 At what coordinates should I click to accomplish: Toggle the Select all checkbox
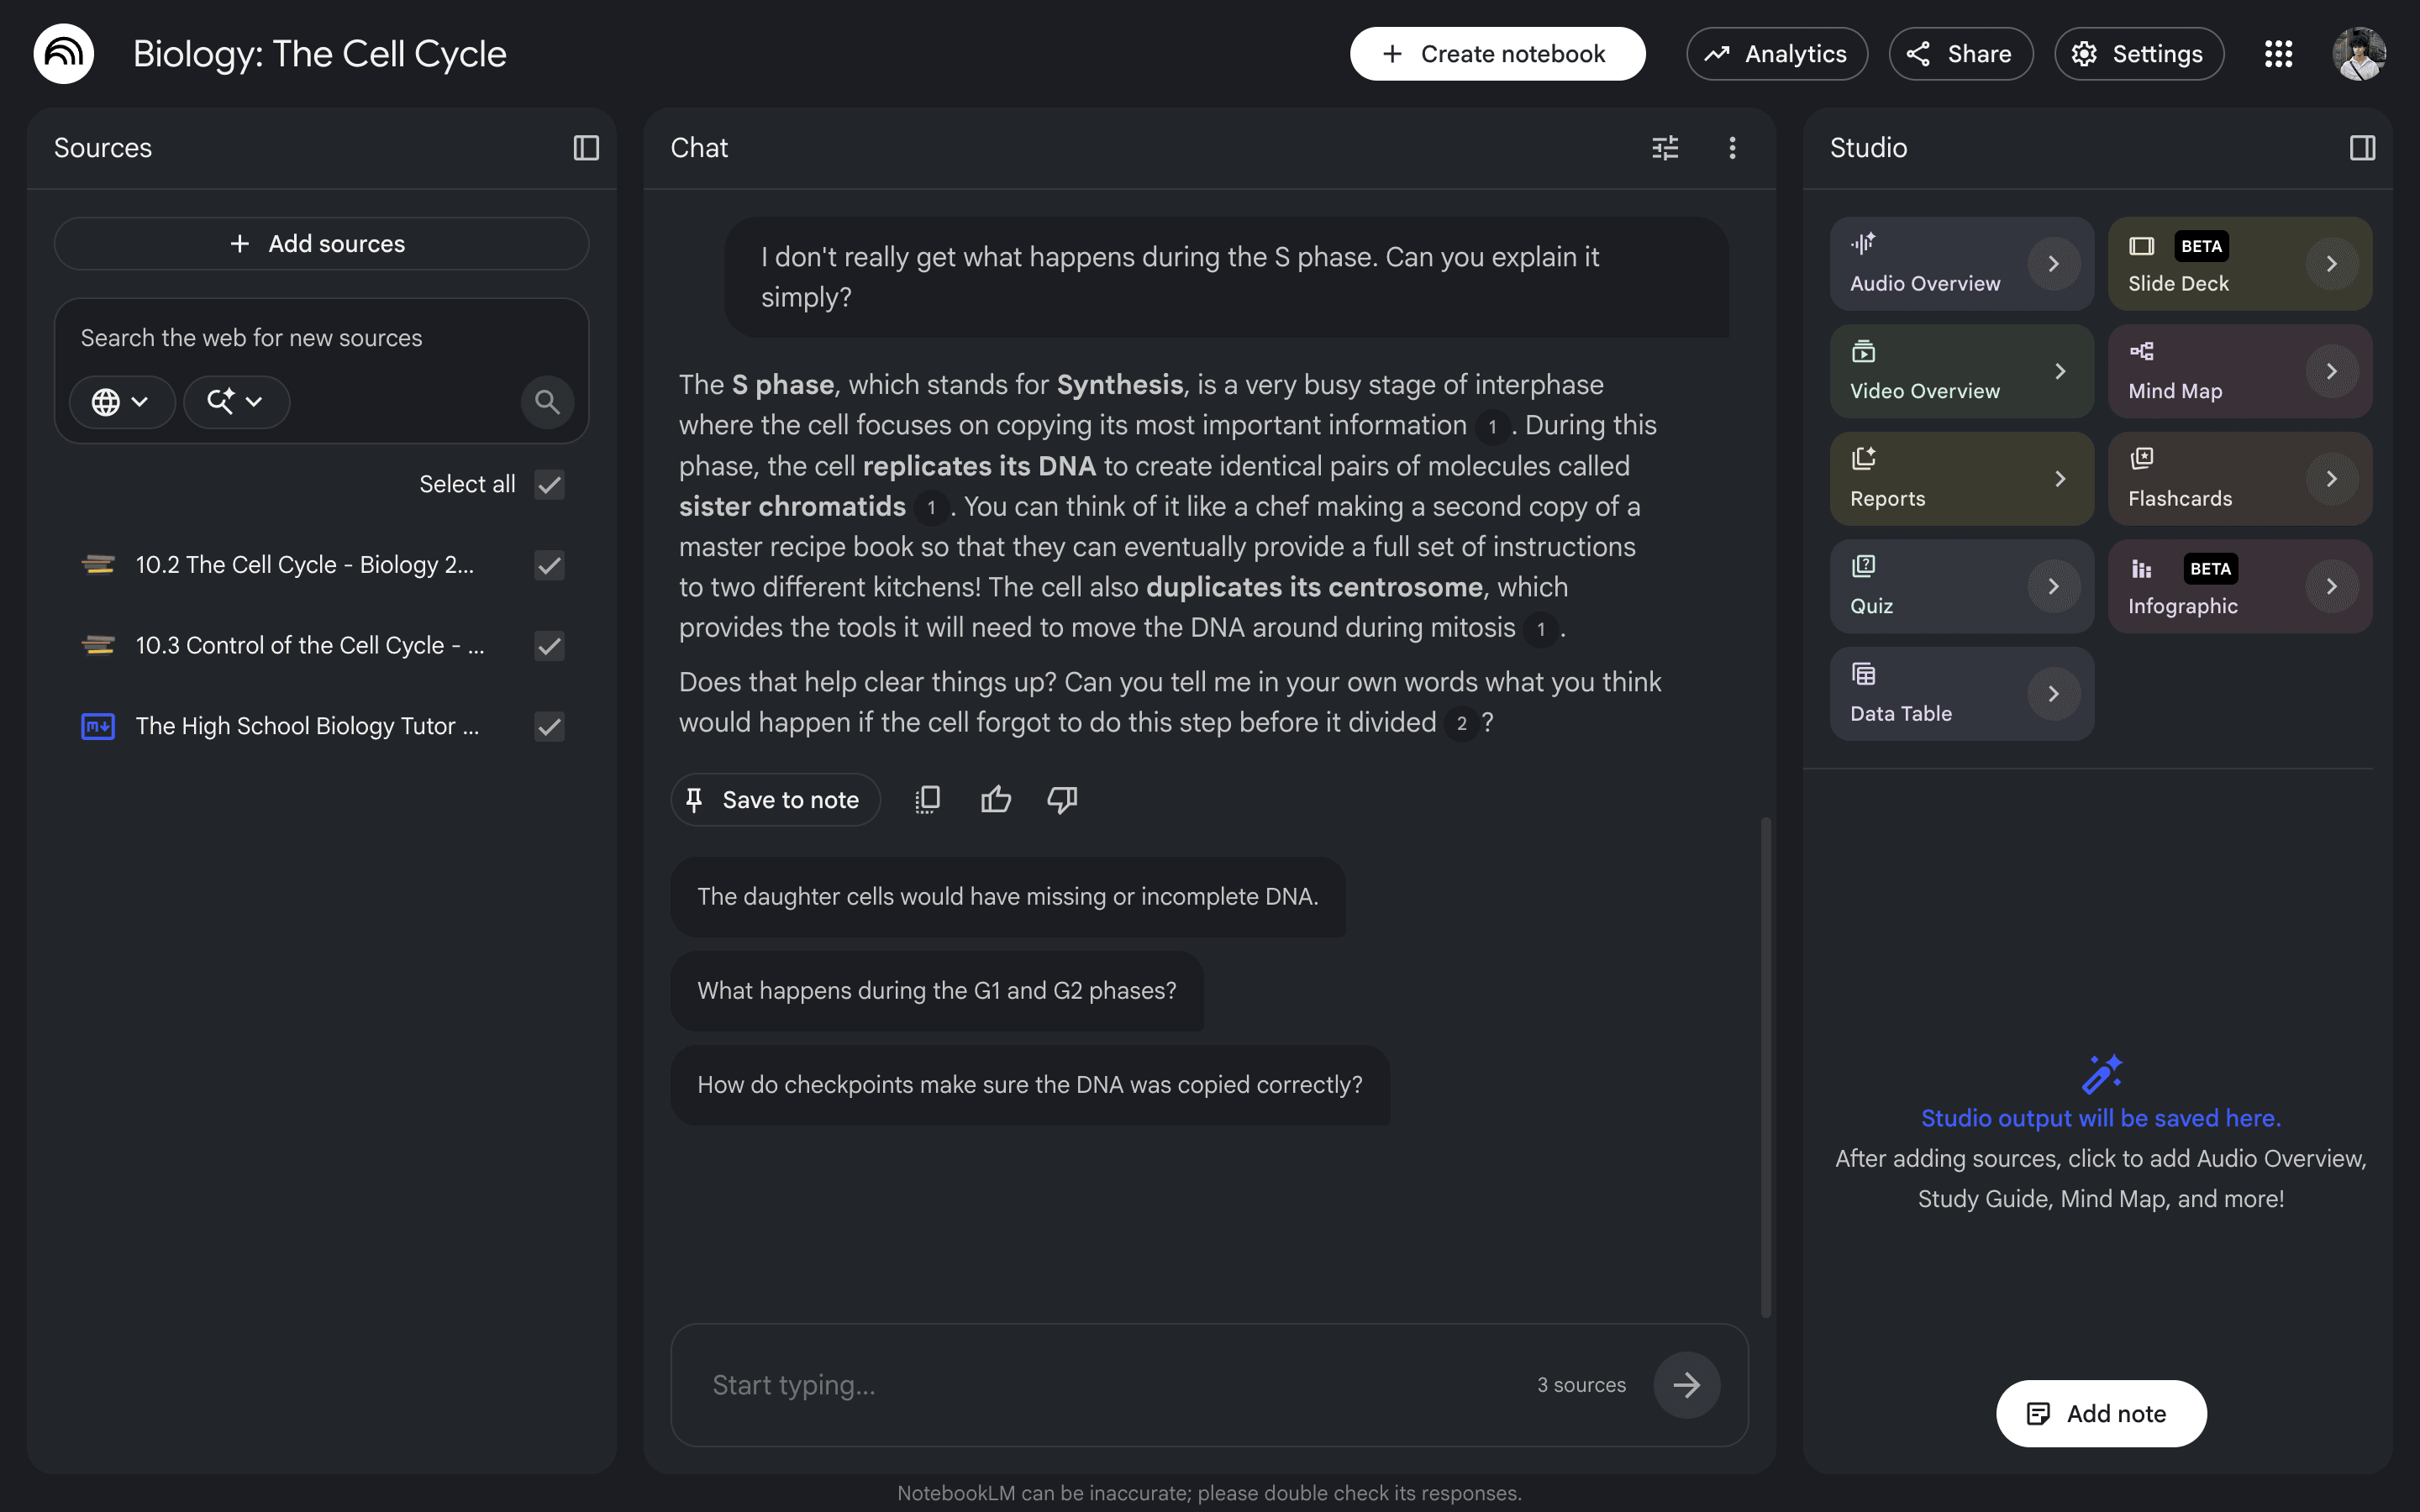point(549,485)
